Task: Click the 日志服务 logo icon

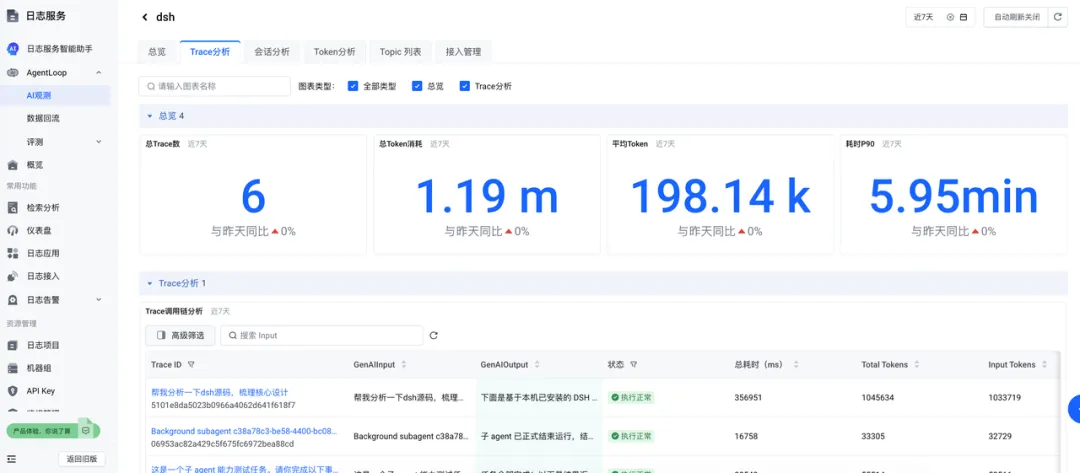Action: click(12, 16)
